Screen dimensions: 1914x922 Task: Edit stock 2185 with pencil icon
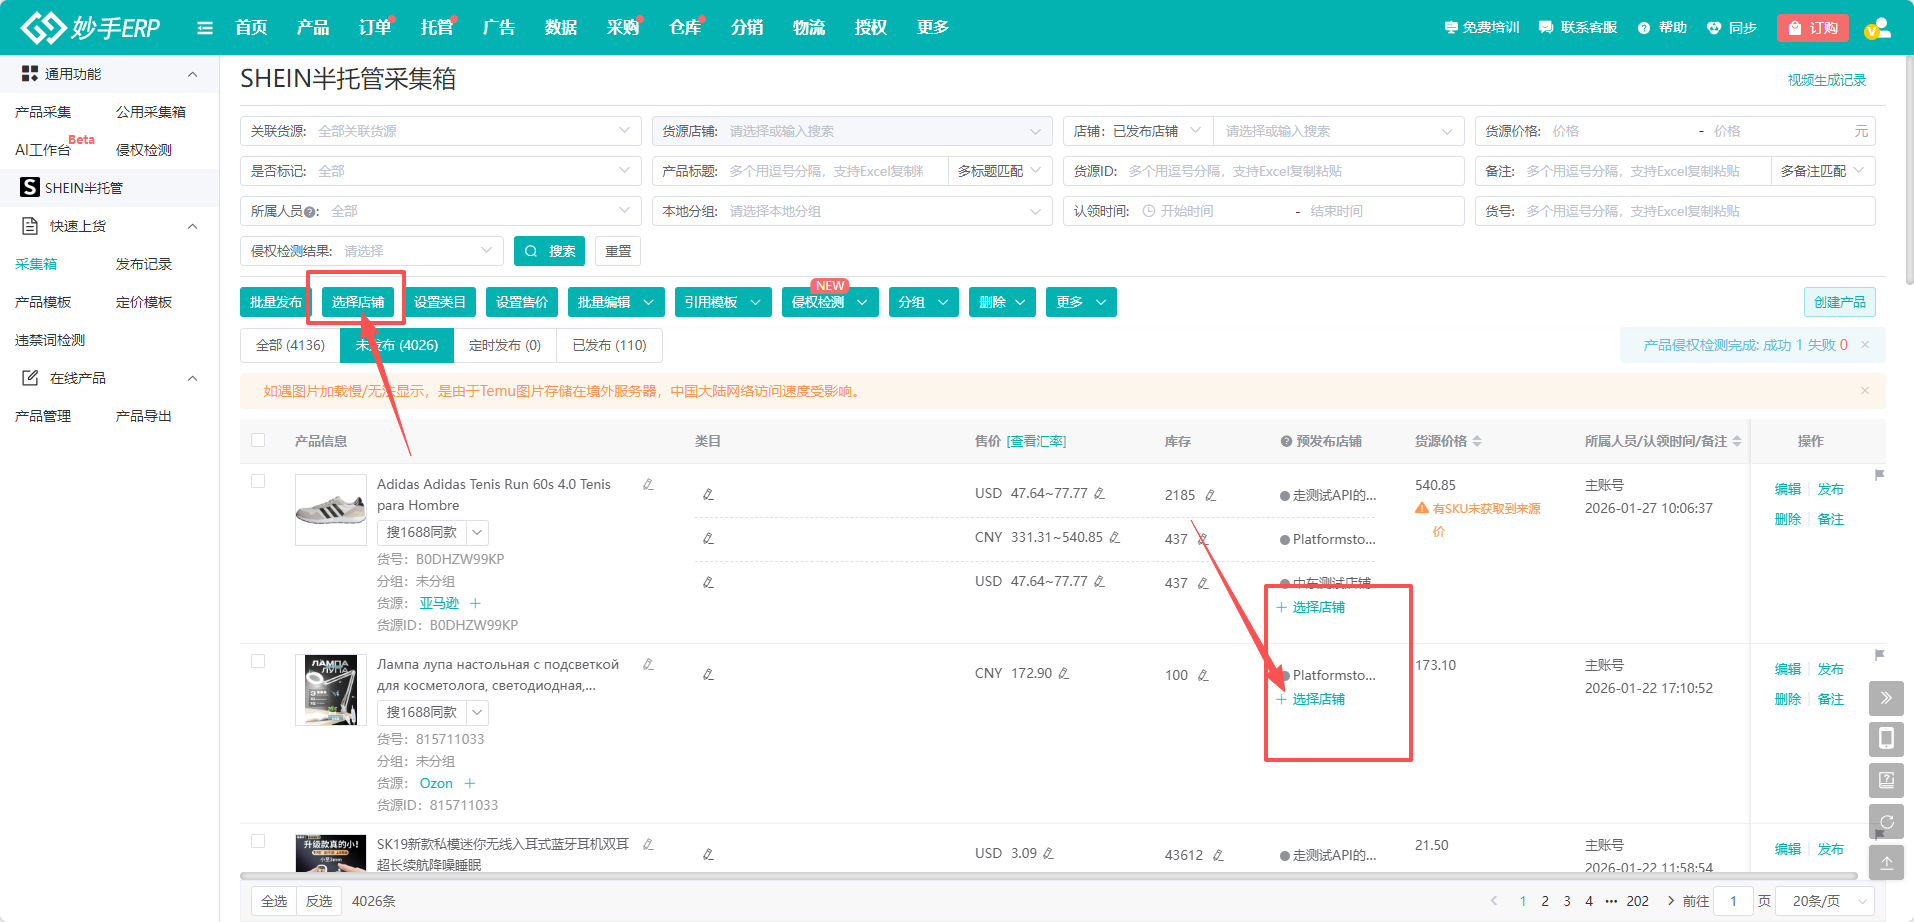(1210, 495)
